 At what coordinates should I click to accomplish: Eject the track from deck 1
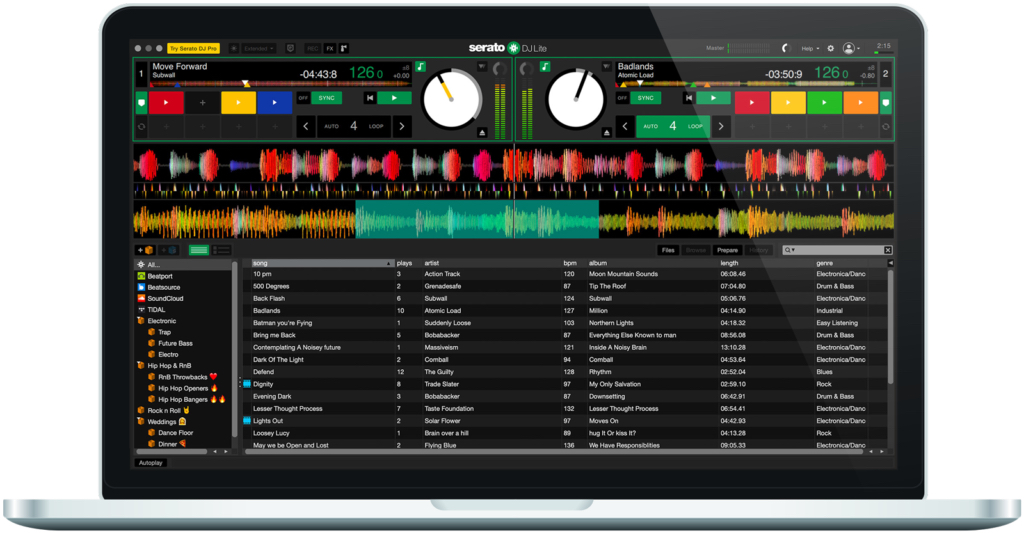tap(482, 133)
